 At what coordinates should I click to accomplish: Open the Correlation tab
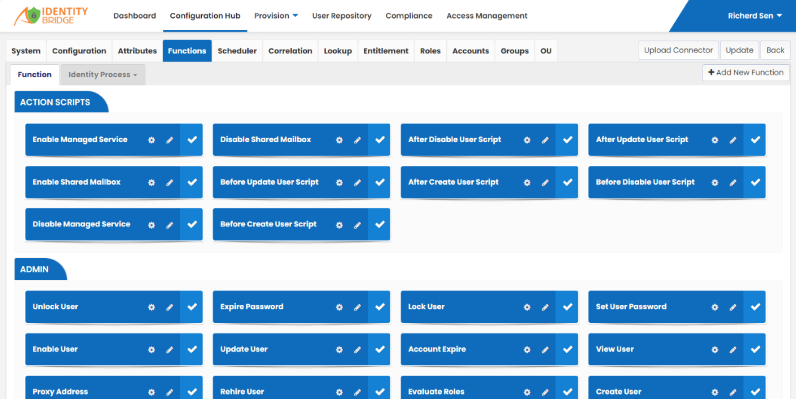(x=290, y=51)
